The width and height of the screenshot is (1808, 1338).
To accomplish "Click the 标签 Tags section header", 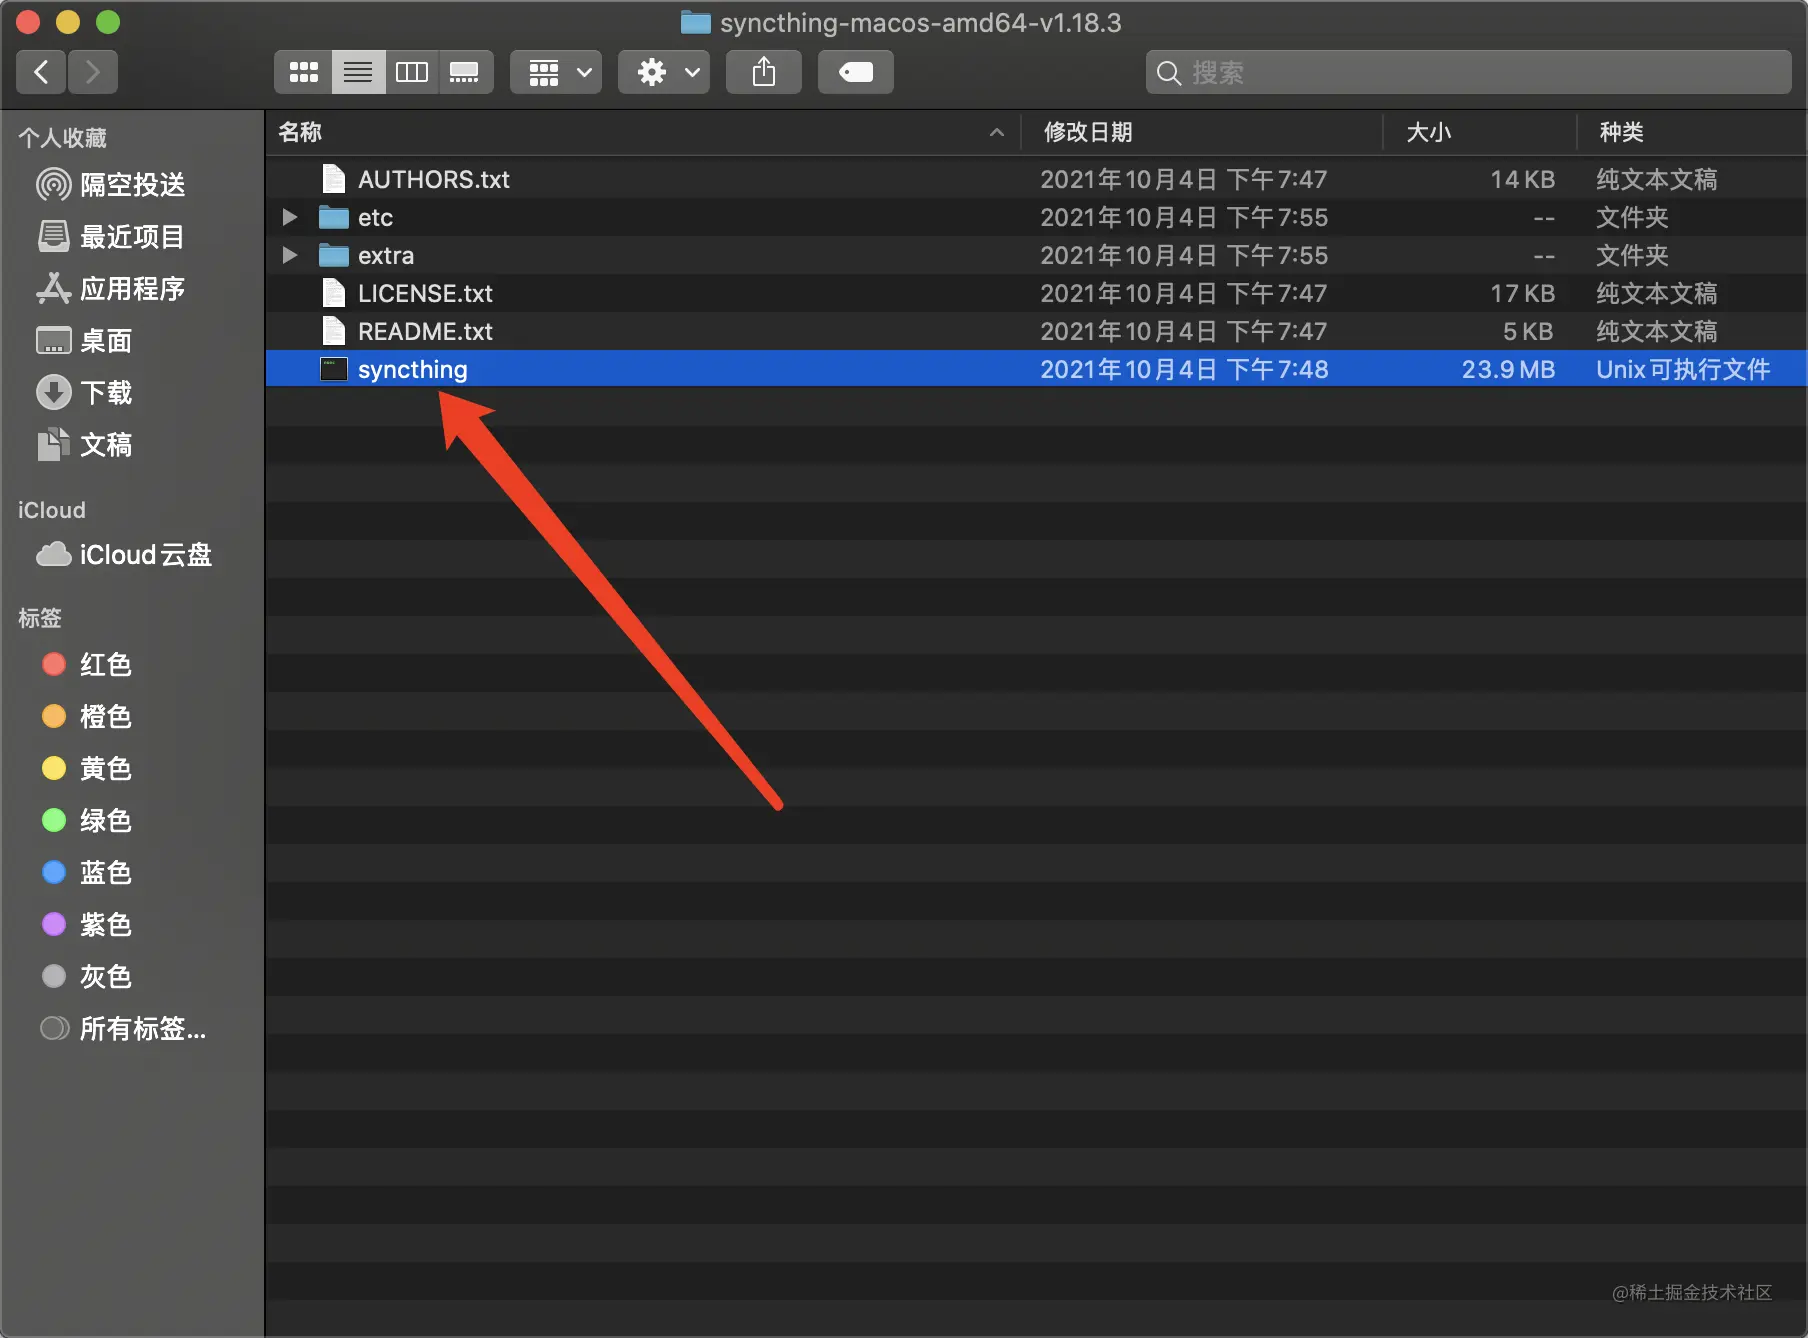I will tap(40, 618).
